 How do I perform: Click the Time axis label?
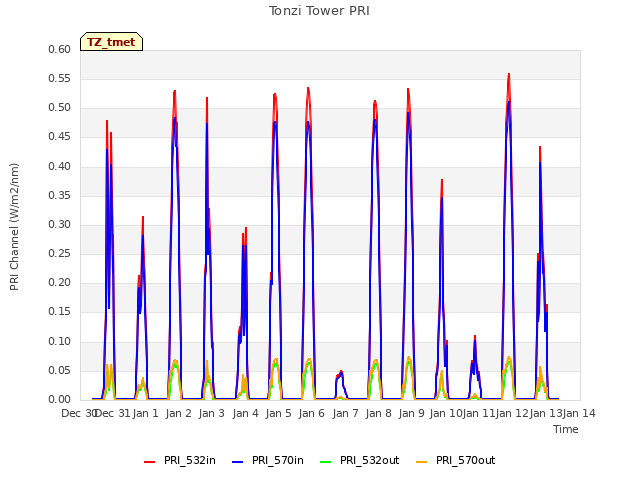coord(566,429)
